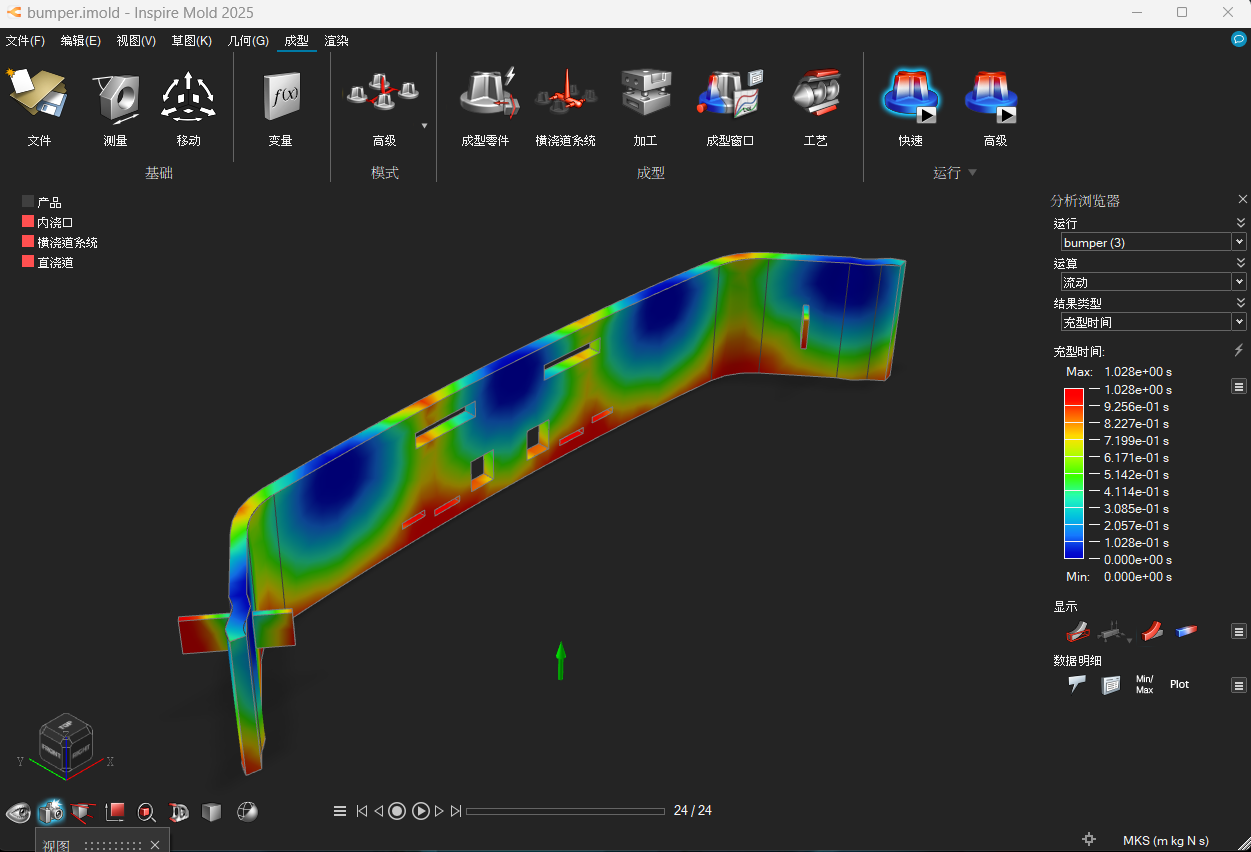Image resolution: width=1251 pixels, height=852 pixels.
Task: Open the 流动 calculation dropdown
Action: click(x=1153, y=282)
